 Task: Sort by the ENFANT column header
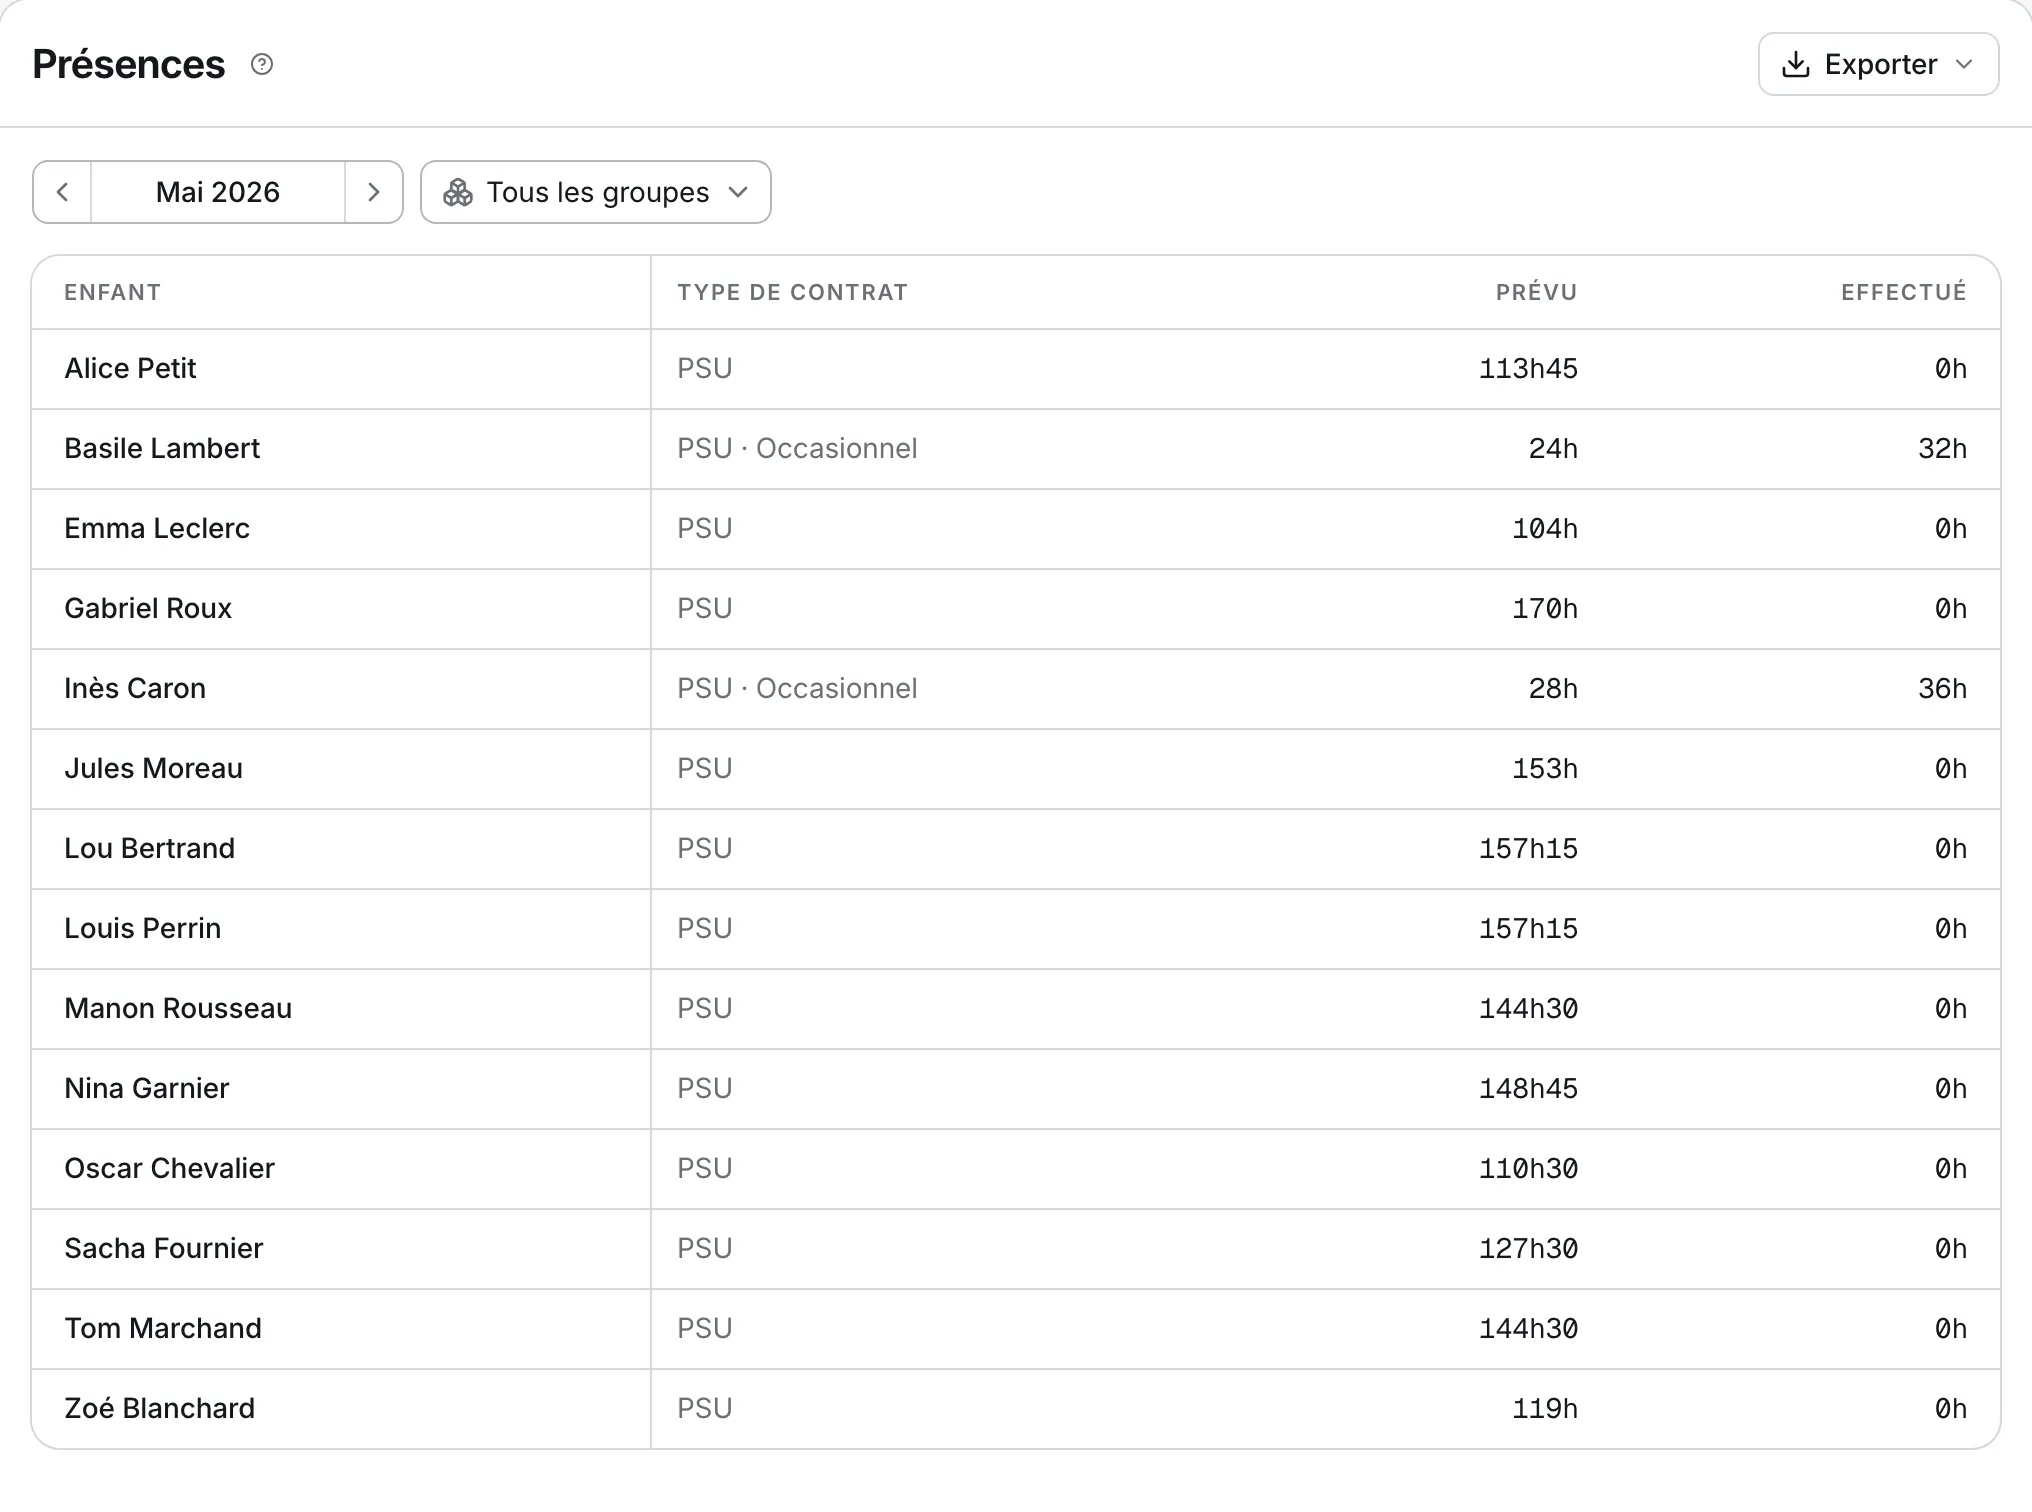coord(113,292)
